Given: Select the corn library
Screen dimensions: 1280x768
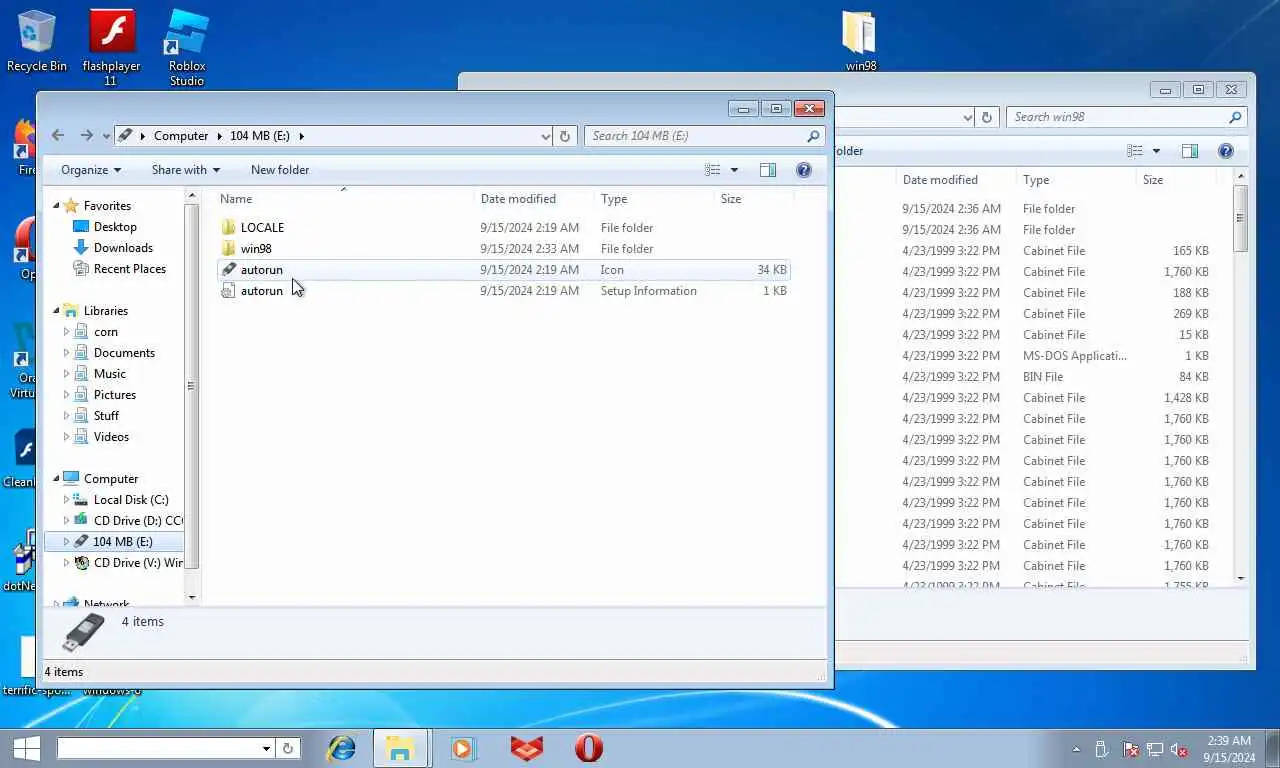Looking at the screenshot, I should [105, 332].
